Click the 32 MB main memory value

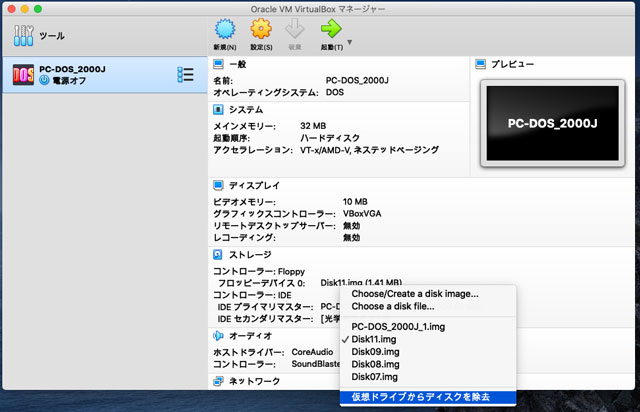pyautogui.click(x=313, y=126)
